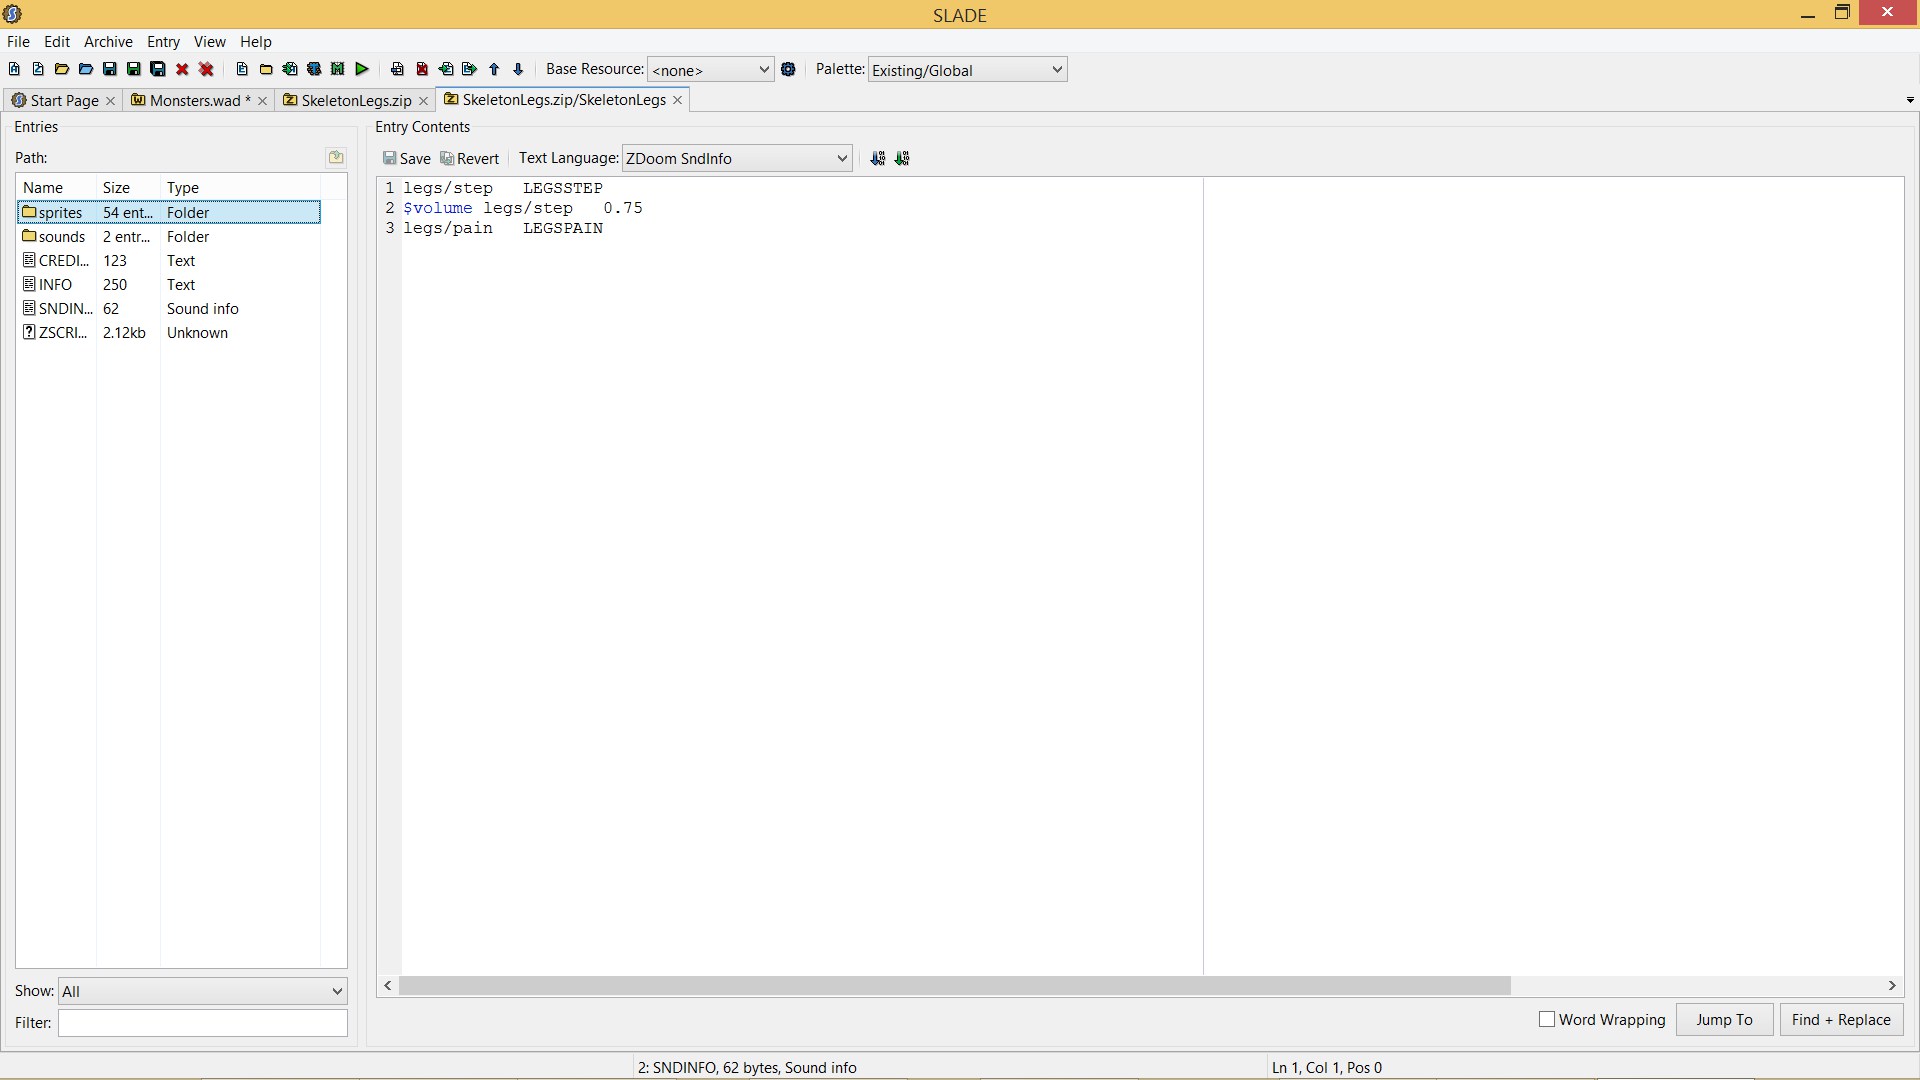Open the Show All filter dropdown
Viewport: 1920px width, 1080px height.
tap(202, 991)
